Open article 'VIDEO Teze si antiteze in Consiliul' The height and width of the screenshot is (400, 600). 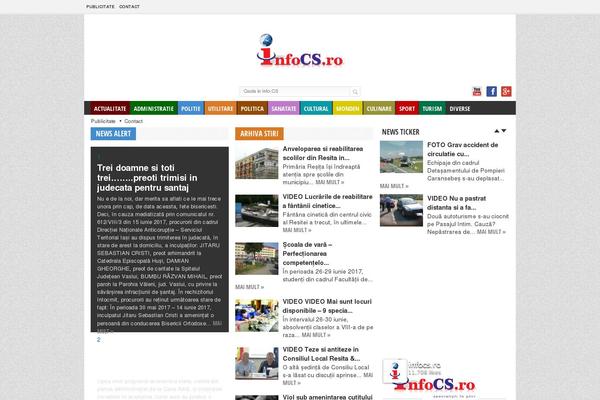pyautogui.click(x=321, y=354)
